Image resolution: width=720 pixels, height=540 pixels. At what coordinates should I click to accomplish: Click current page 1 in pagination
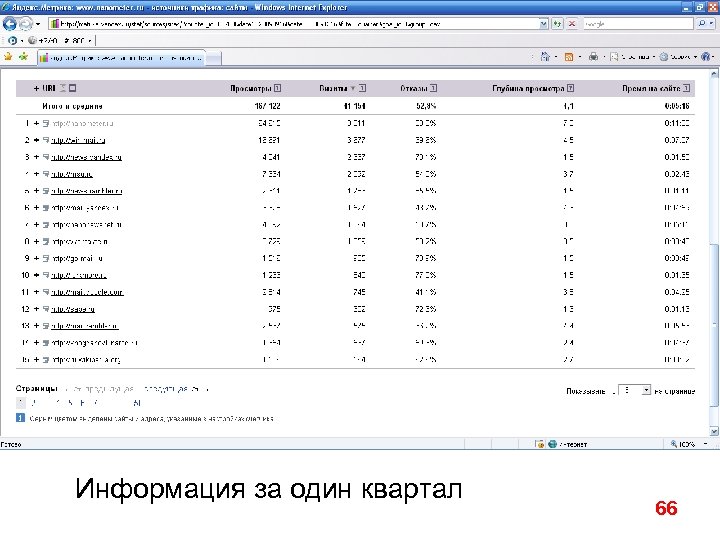click(x=21, y=403)
